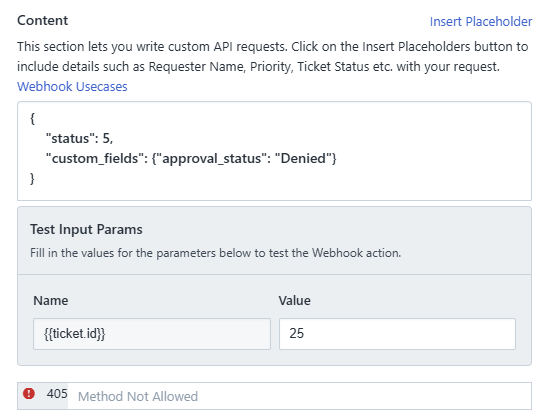This screenshot has width=552, height=417.
Task: Click the Fill in the values description text
Action: click(x=215, y=253)
